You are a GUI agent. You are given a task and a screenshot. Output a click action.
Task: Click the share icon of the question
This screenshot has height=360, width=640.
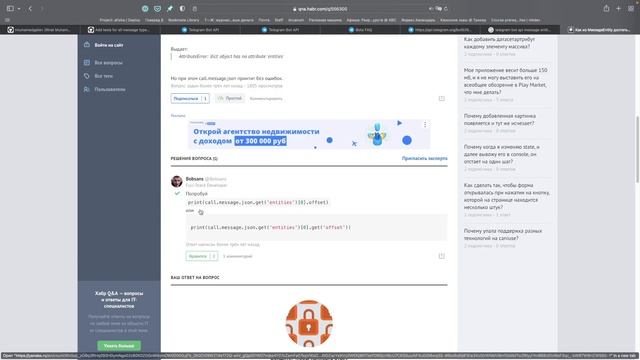442,98
